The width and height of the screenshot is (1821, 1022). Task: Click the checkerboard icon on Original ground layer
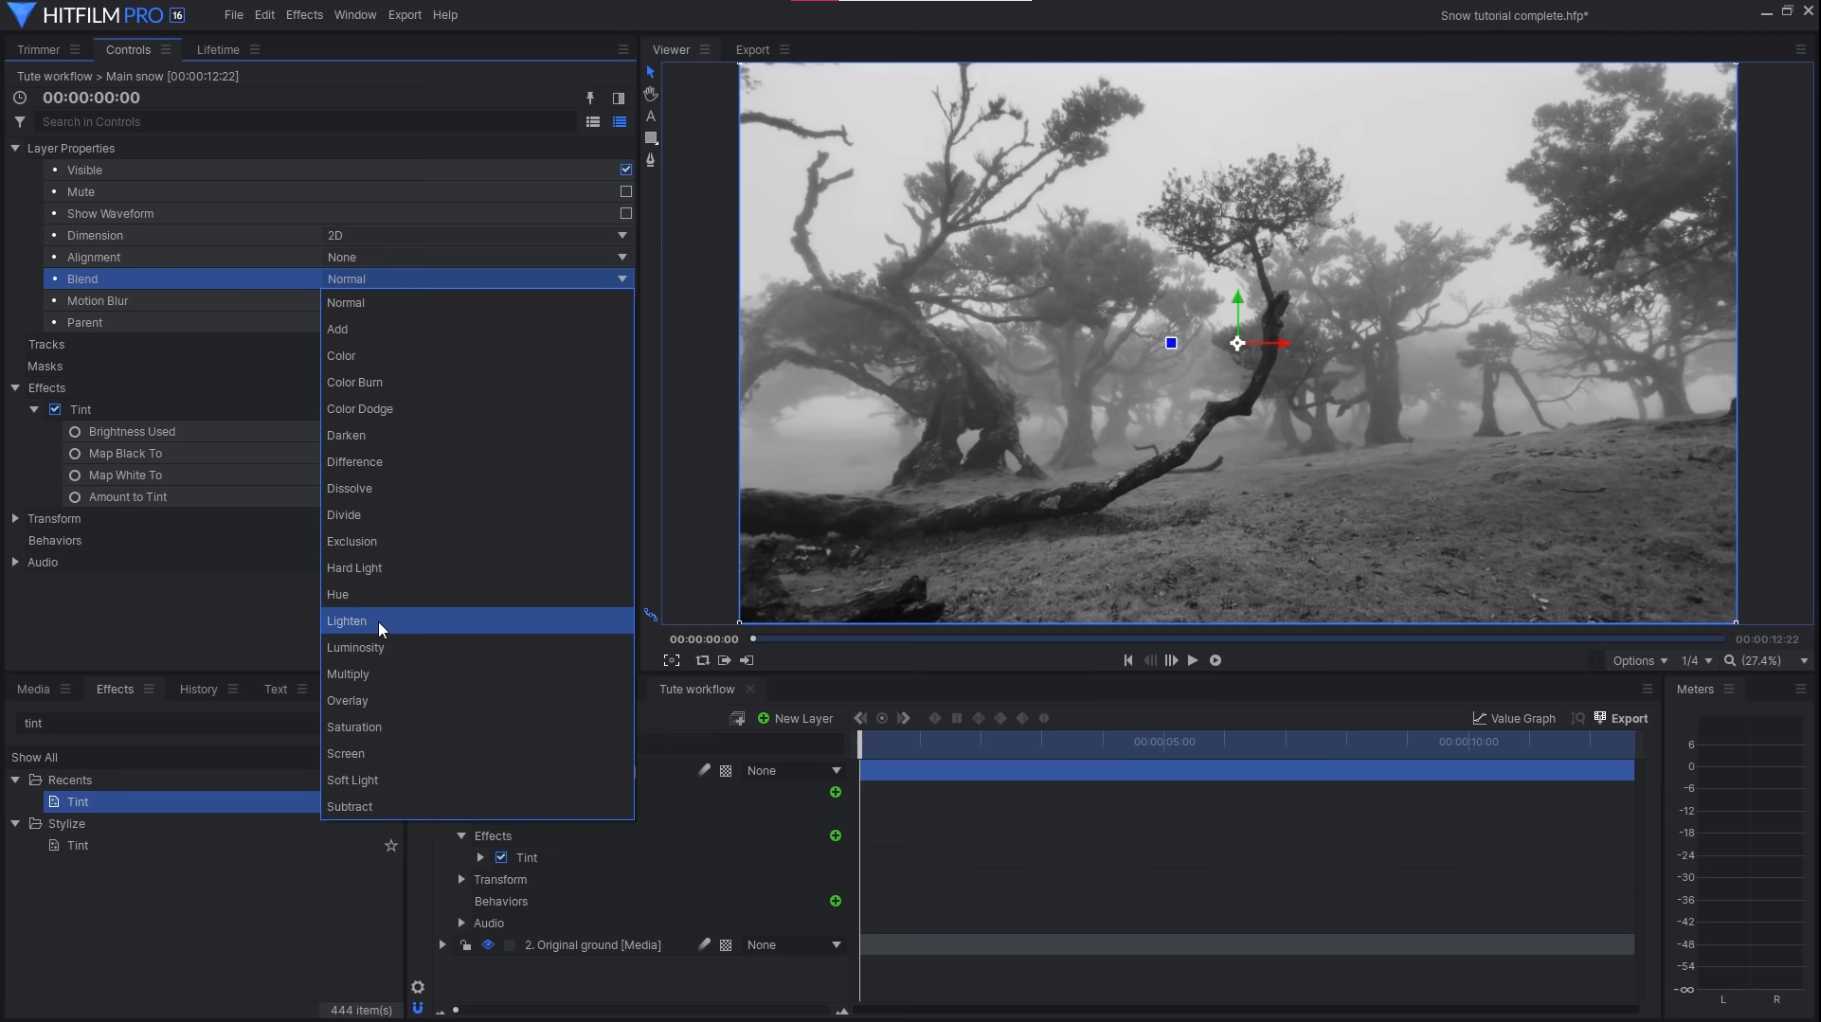pyautogui.click(x=726, y=945)
